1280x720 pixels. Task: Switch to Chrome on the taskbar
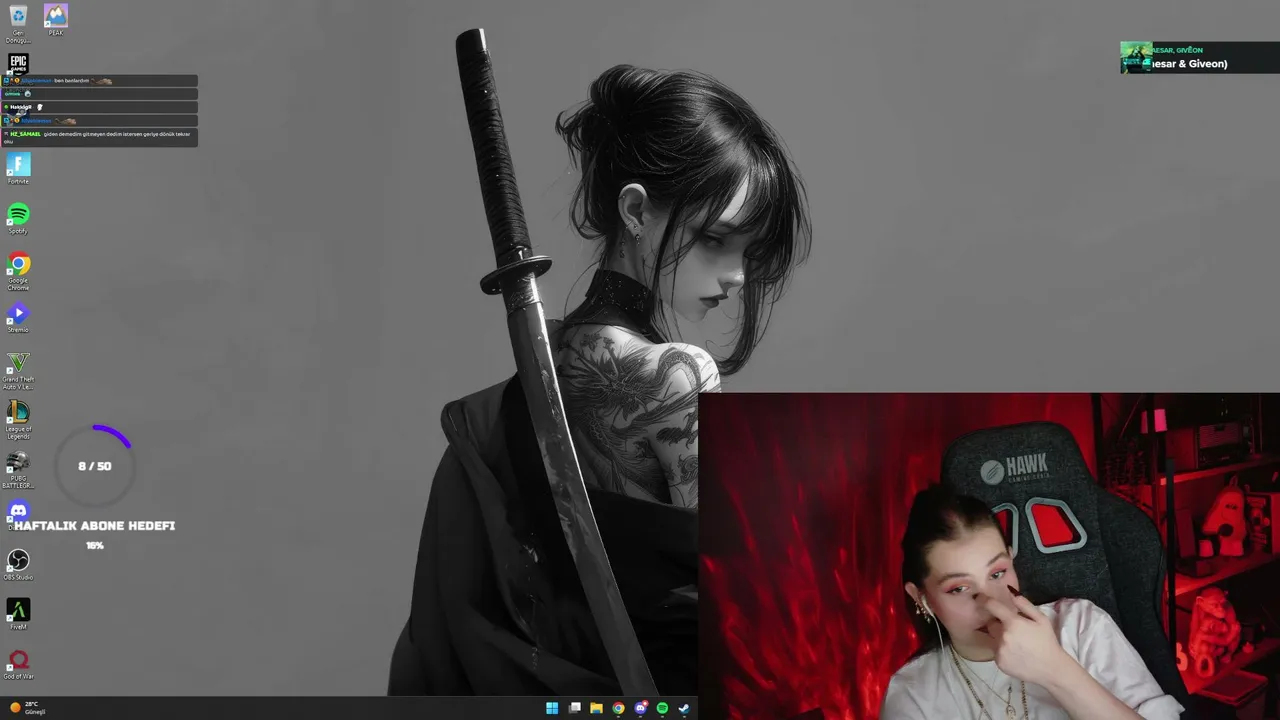click(619, 708)
